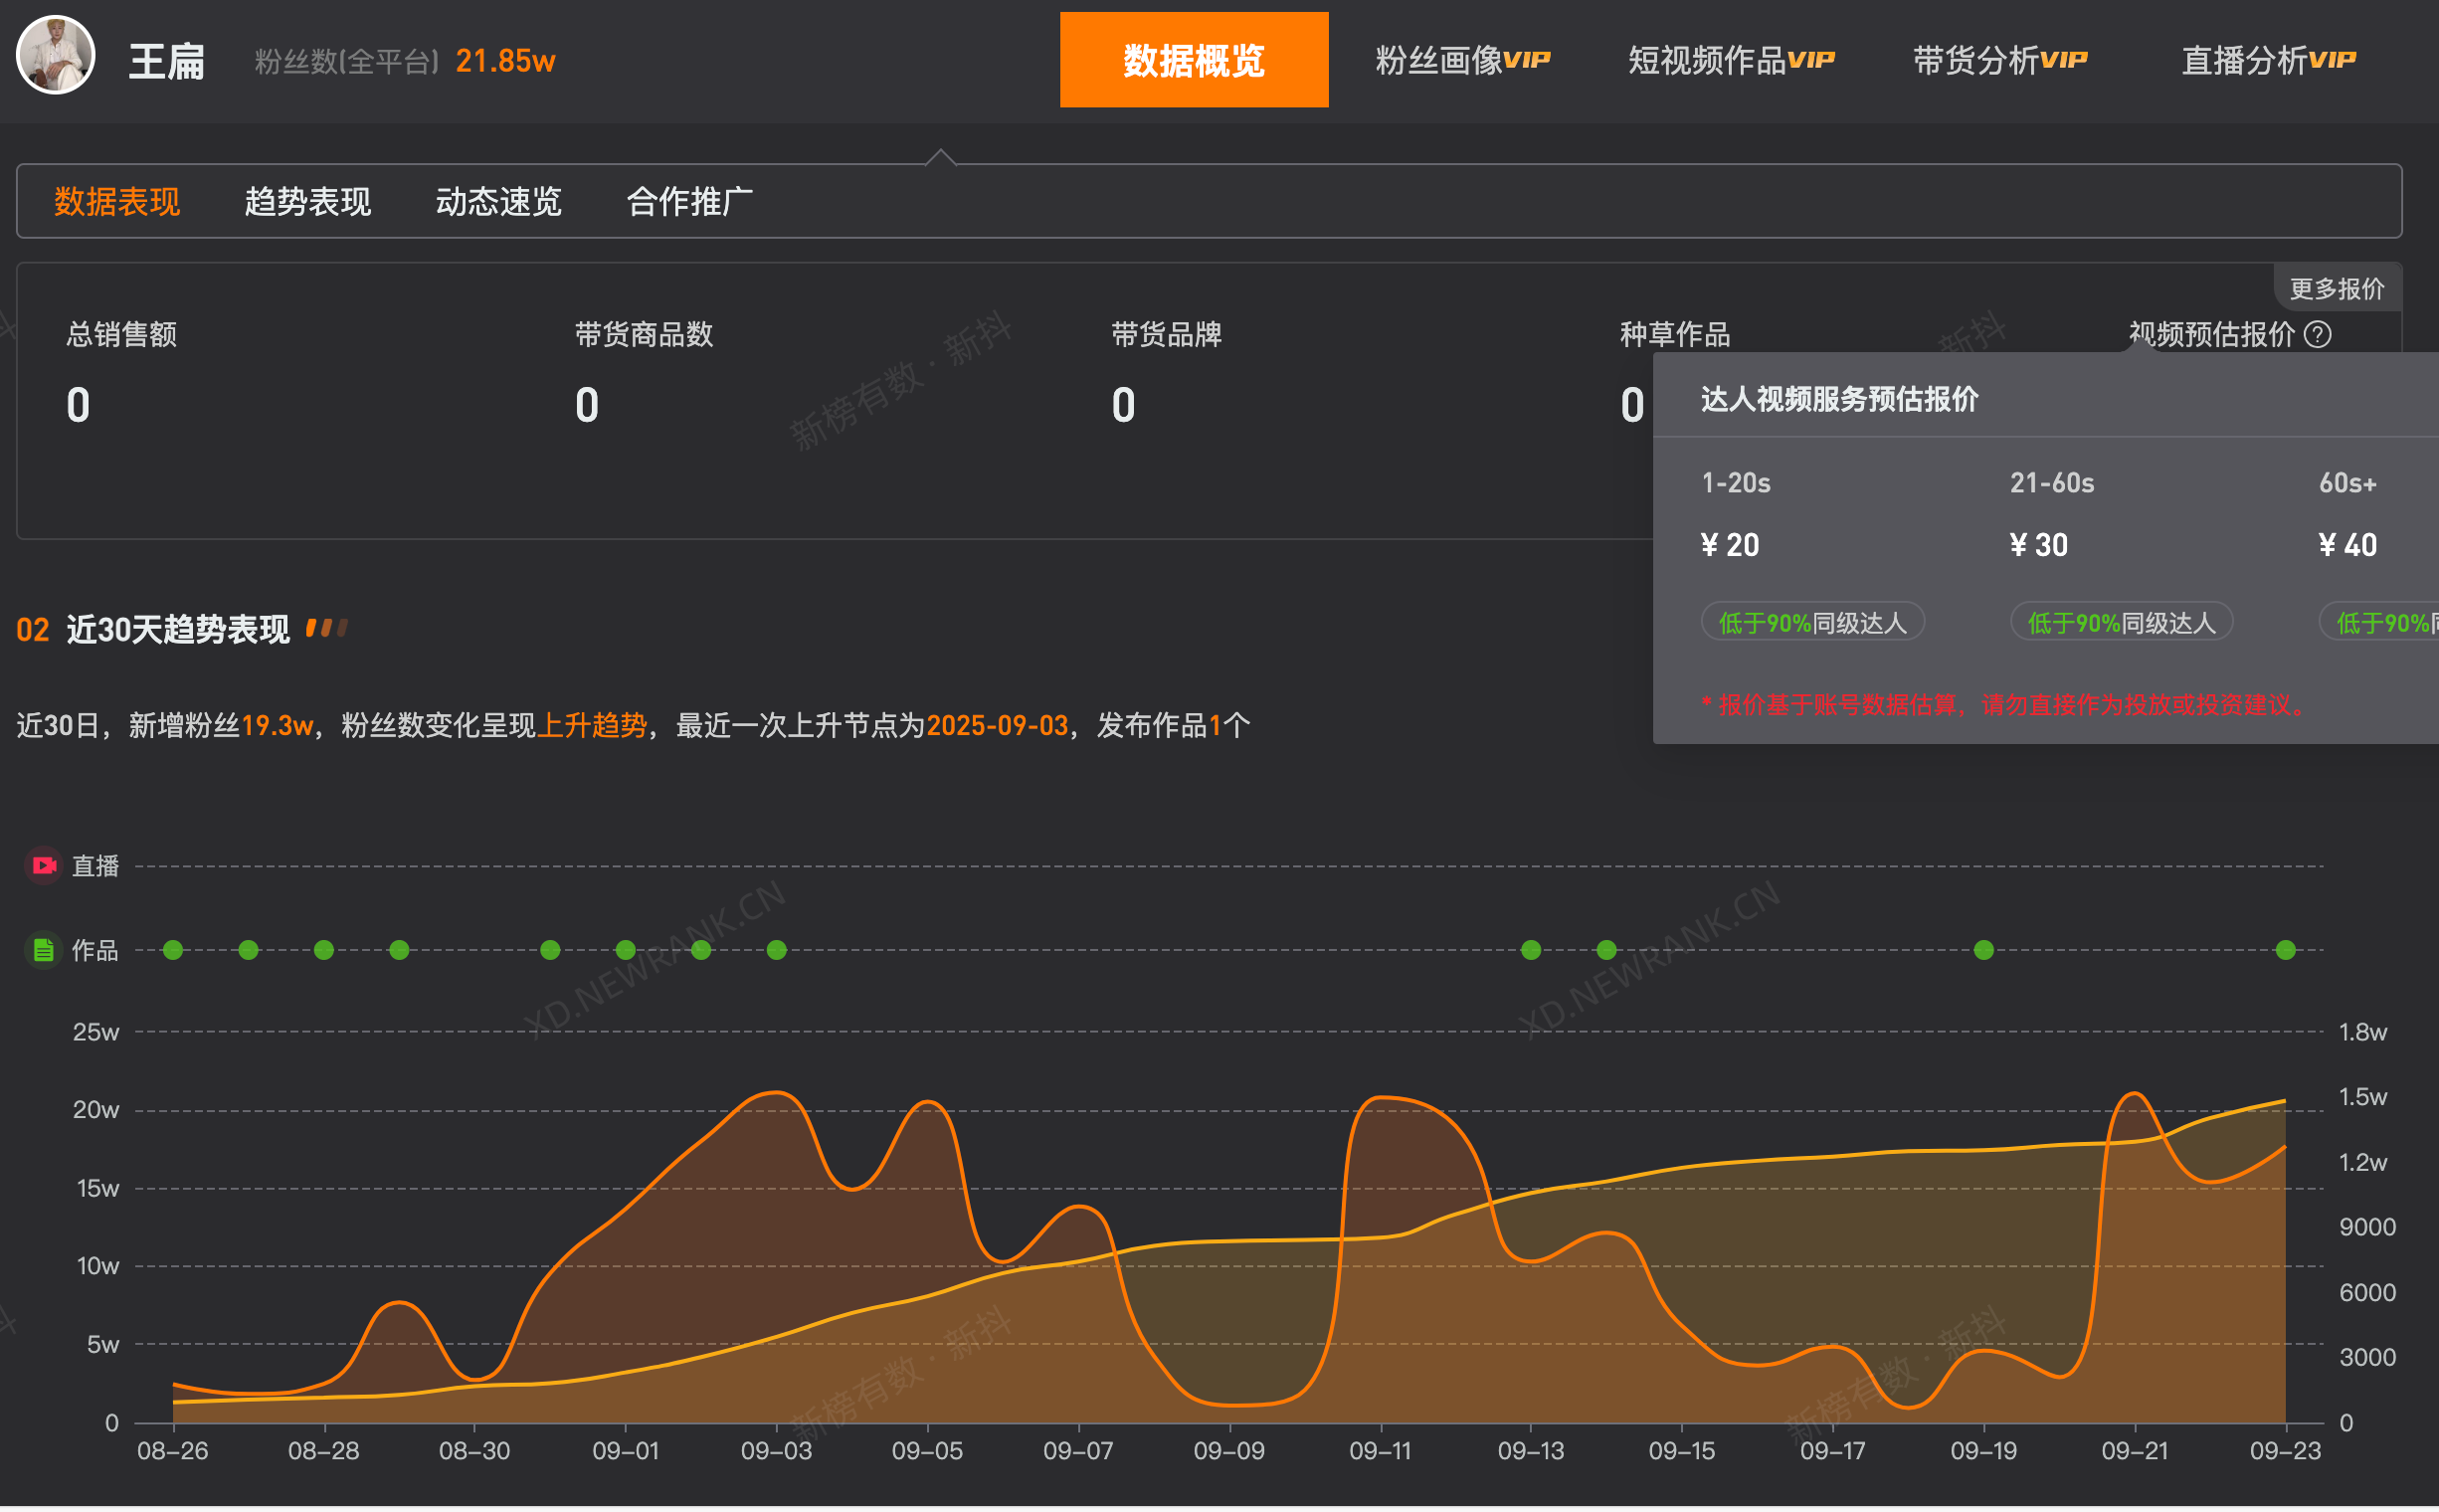
Task: Click the VIP badge on 带货分析 tab
Action: 2063,58
